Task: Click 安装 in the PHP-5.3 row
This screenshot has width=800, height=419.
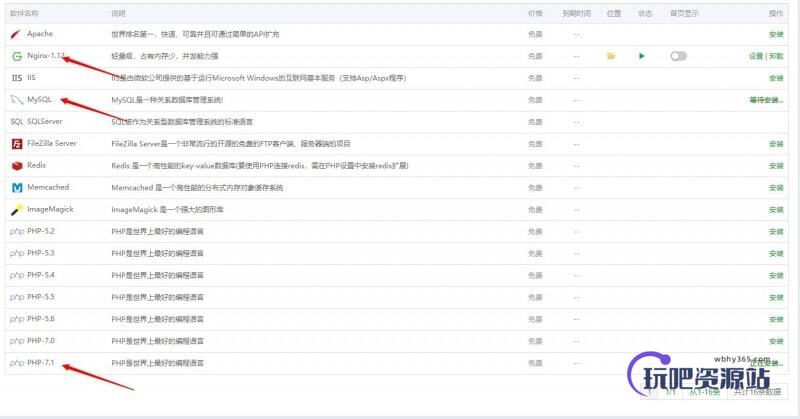Action: tap(776, 254)
